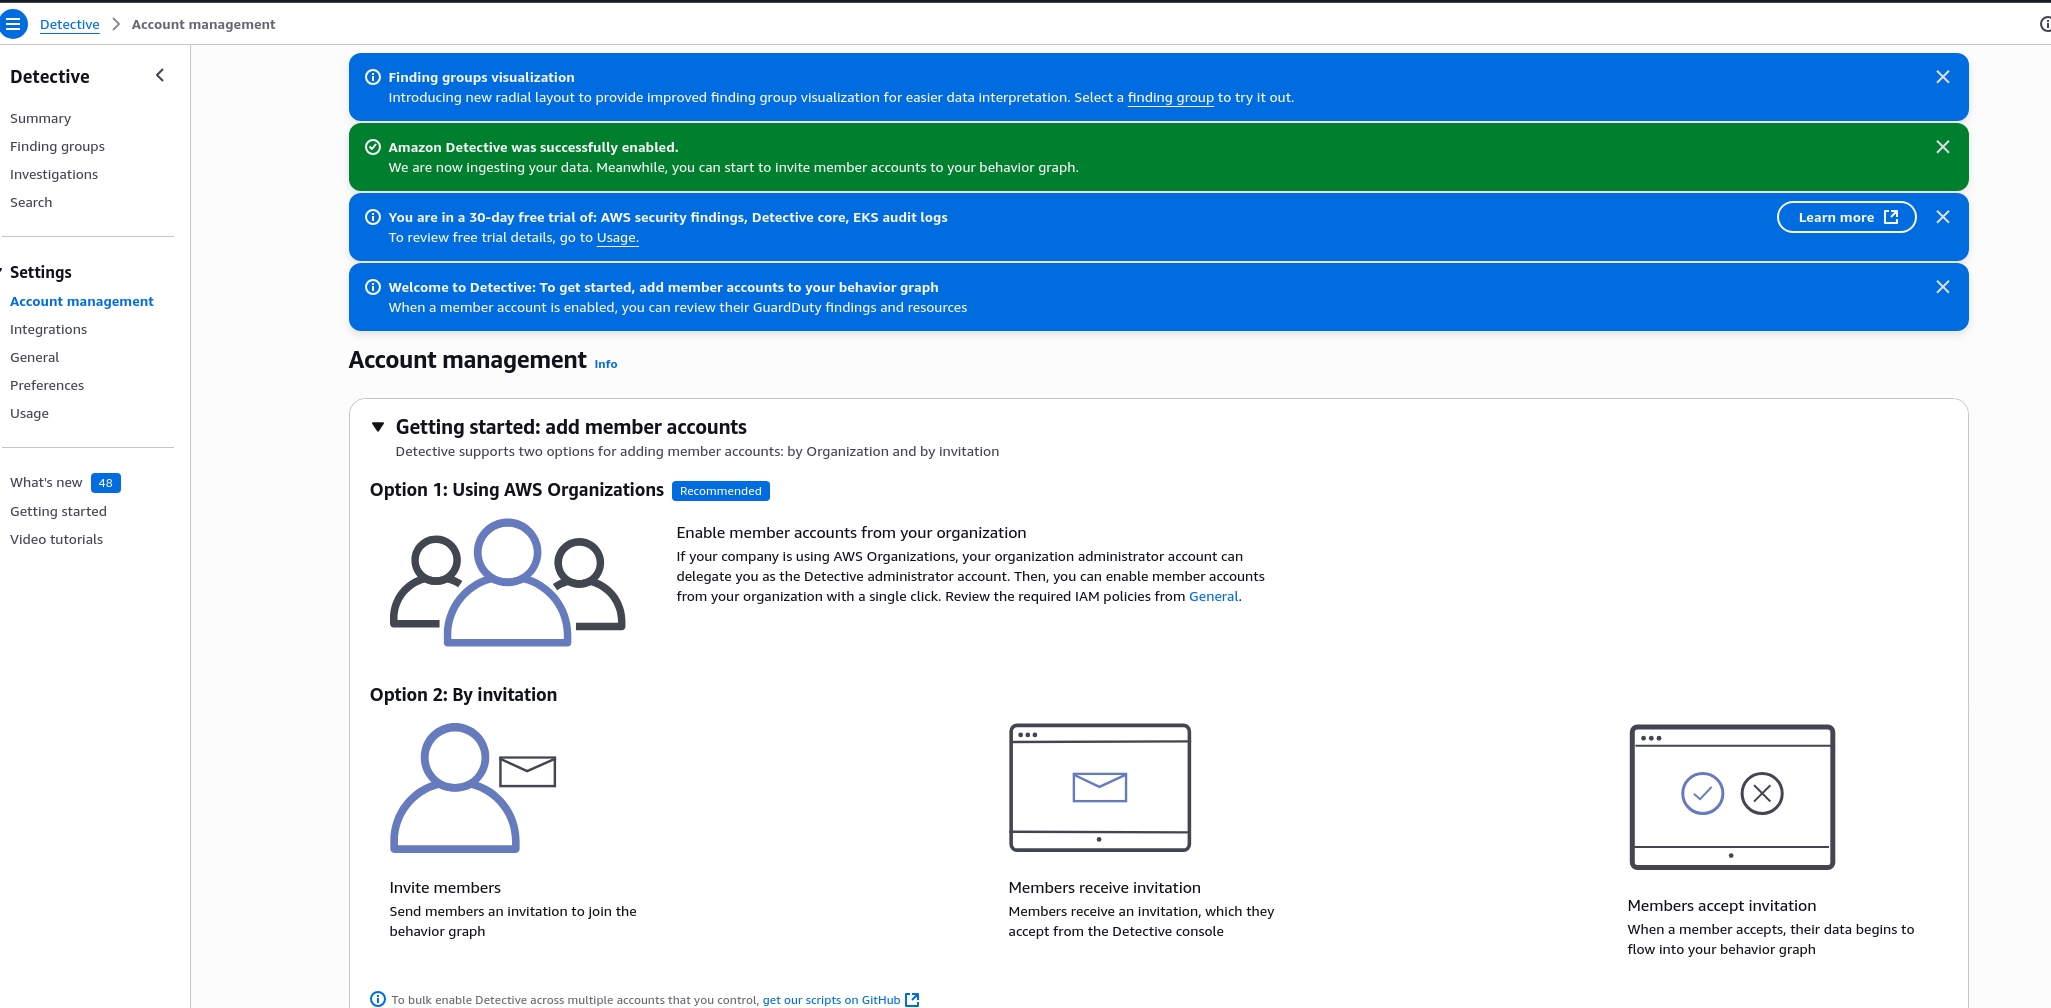Image resolution: width=2051 pixels, height=1008 pixels.
Task: Click 'Option 2: By invitation' heading
Action: (463, 695)
